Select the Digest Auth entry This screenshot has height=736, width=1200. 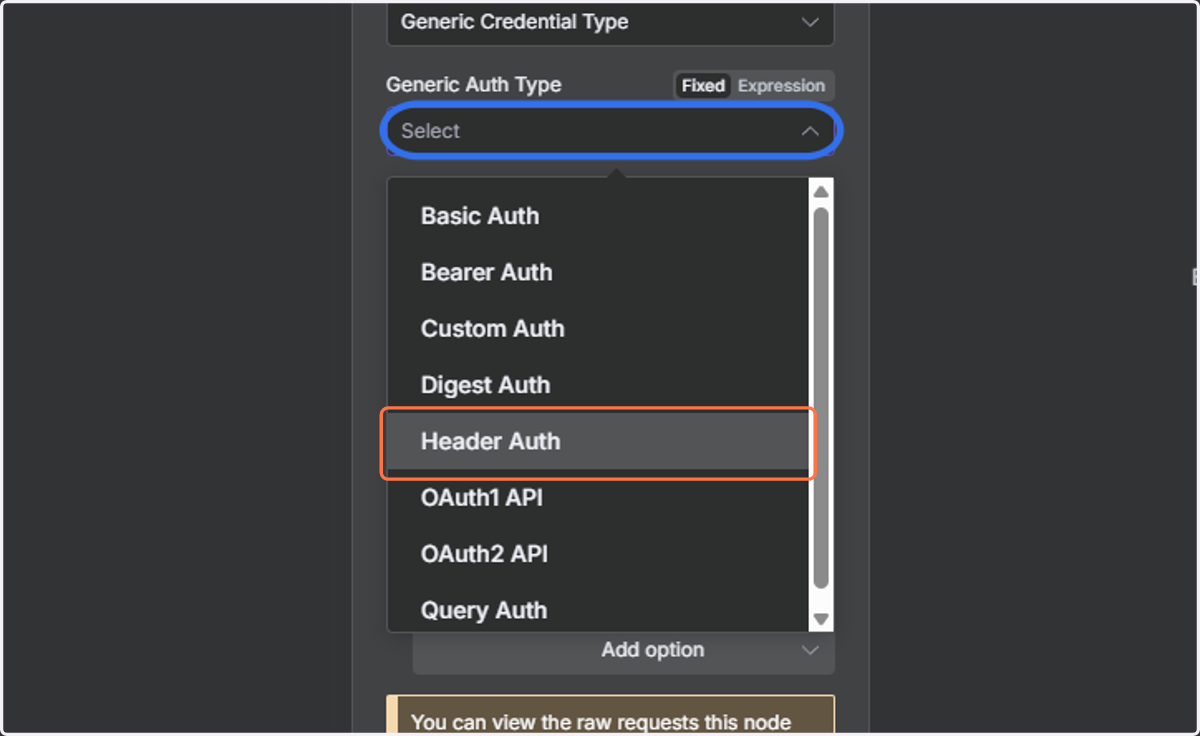[x=598, y=385]
